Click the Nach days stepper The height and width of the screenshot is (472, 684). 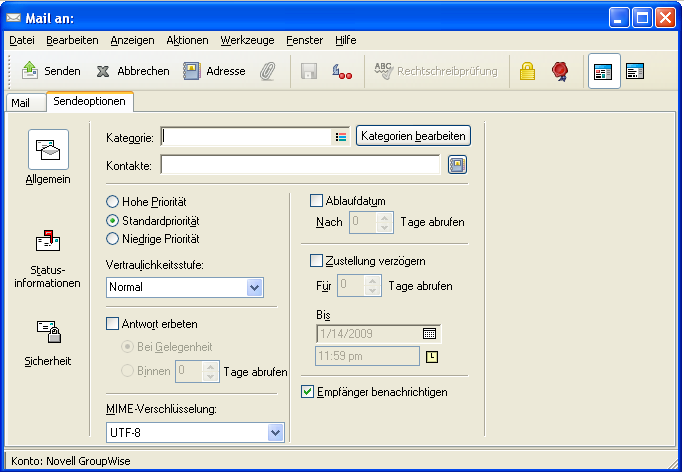pos(384,222)
